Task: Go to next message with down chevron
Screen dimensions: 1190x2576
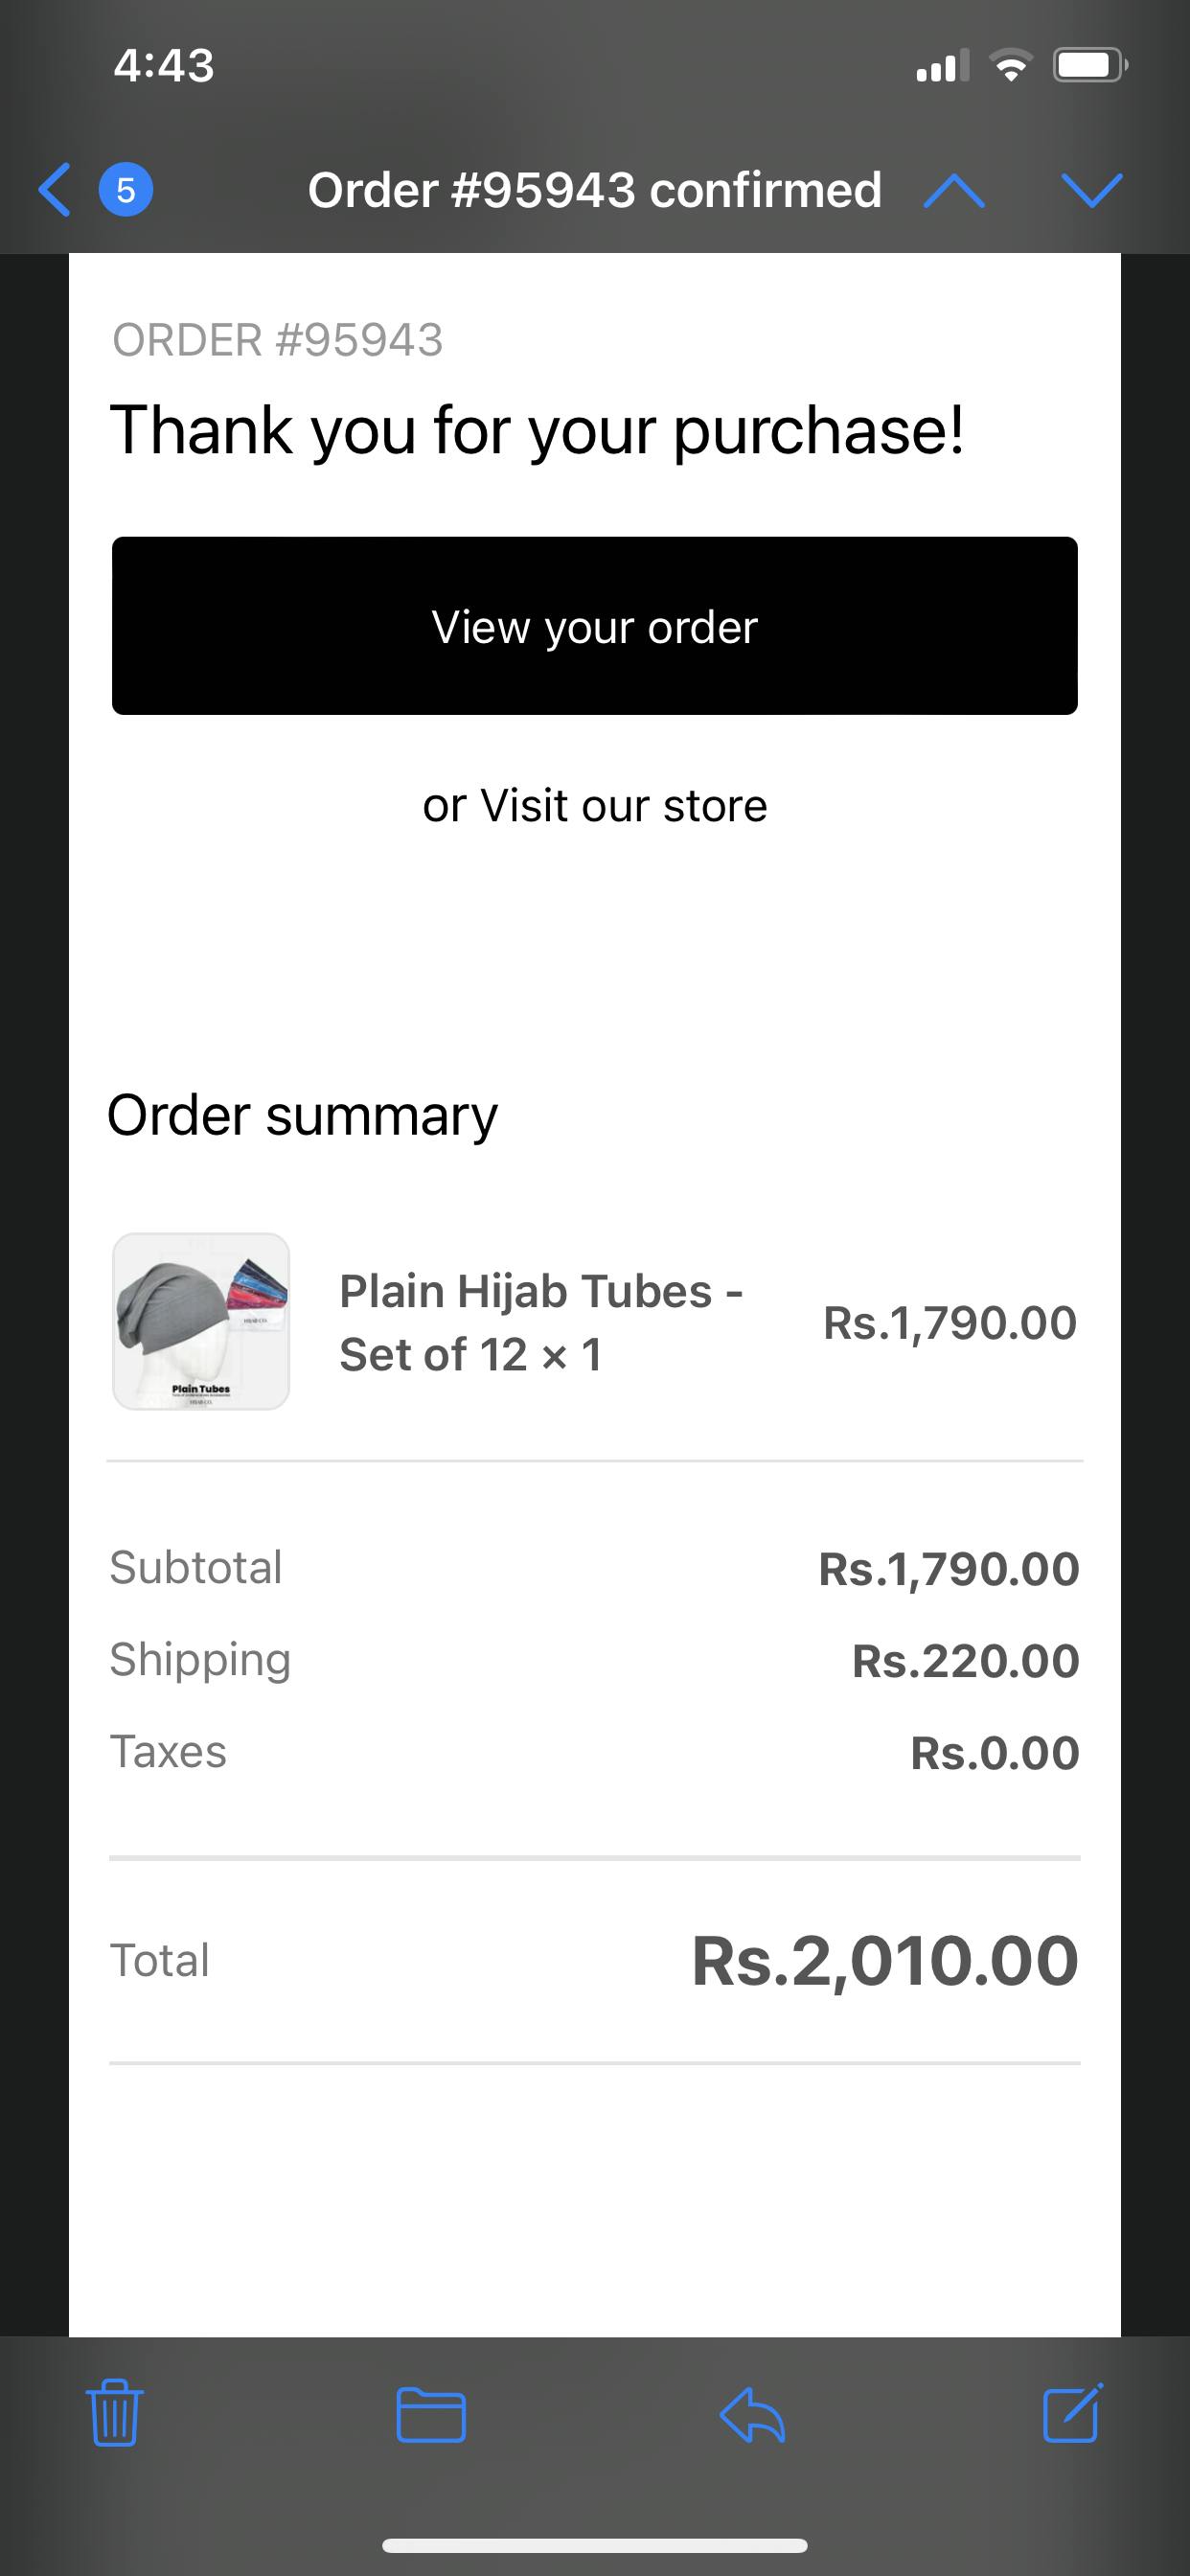Action: pyautogui.click(x=1091, y=190)
